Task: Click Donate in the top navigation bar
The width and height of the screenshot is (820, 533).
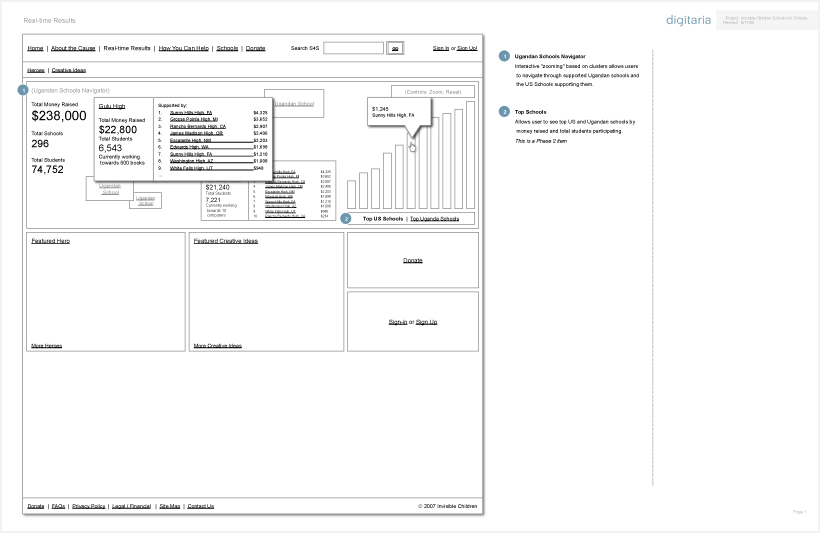Action: 256,48
